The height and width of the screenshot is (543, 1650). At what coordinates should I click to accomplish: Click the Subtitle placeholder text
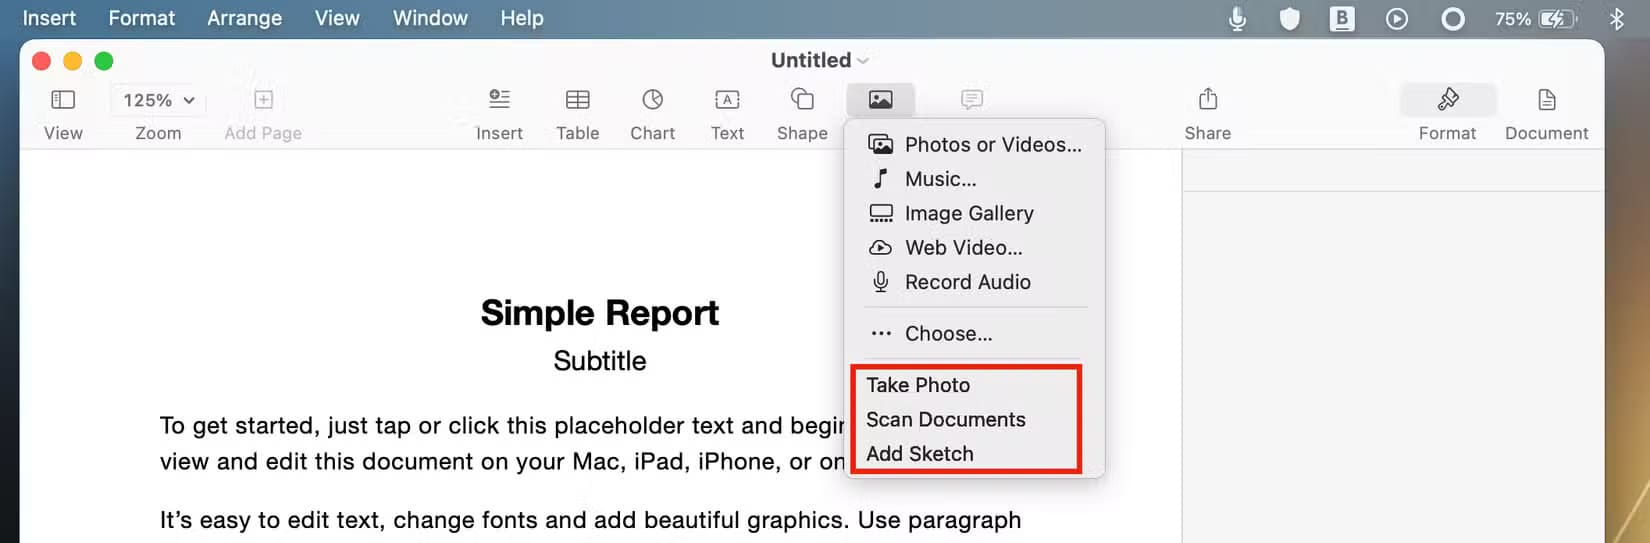[600, 361]
